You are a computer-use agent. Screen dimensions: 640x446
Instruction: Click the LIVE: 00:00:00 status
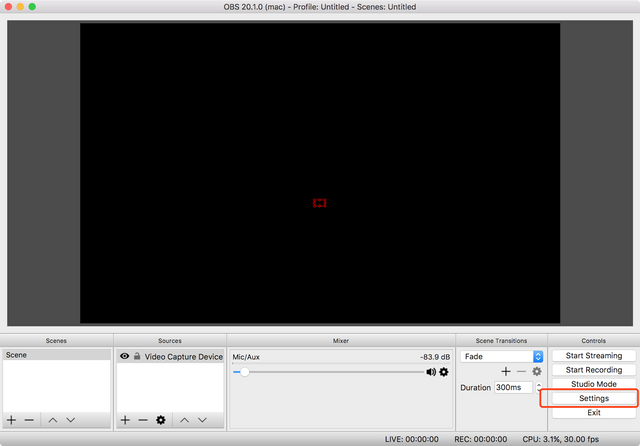[411, 439]
